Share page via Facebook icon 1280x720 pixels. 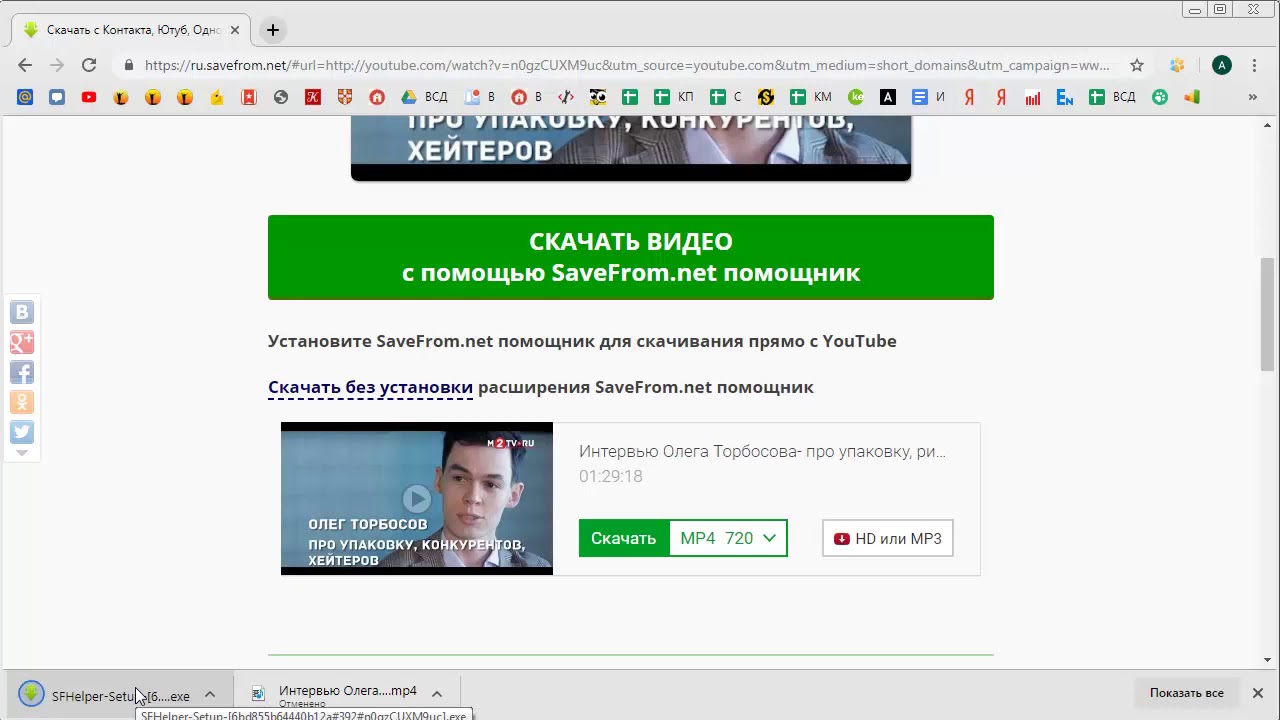[x=22, y=372]
